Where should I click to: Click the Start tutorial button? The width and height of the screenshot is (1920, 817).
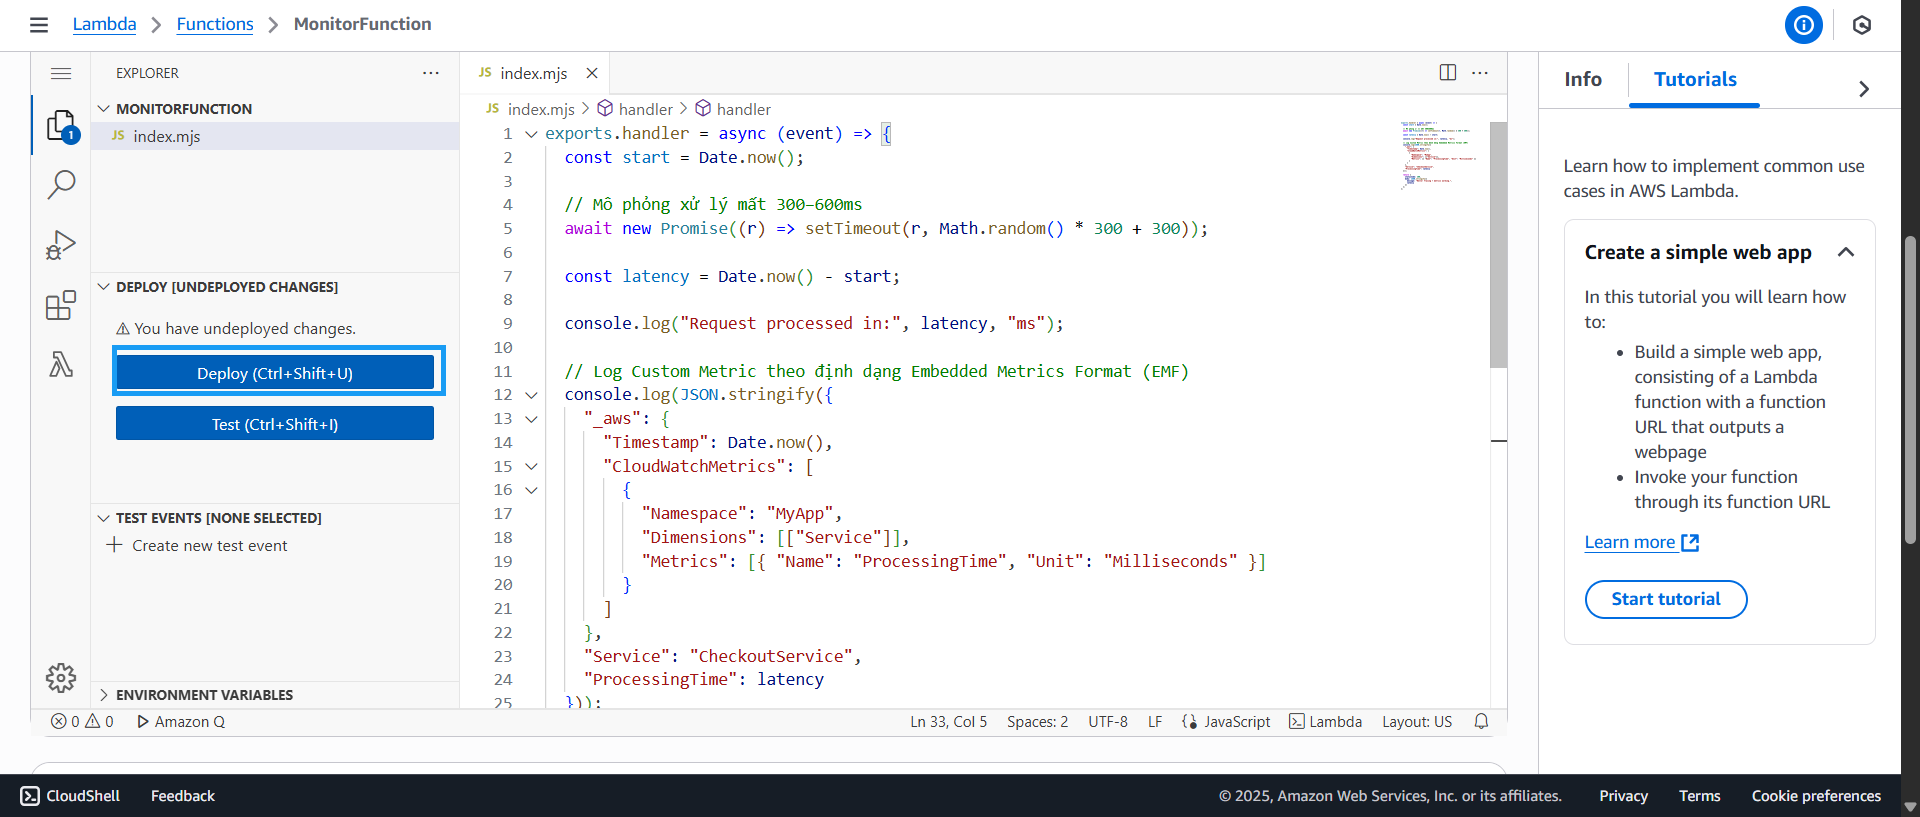(x=1665, y=600)
